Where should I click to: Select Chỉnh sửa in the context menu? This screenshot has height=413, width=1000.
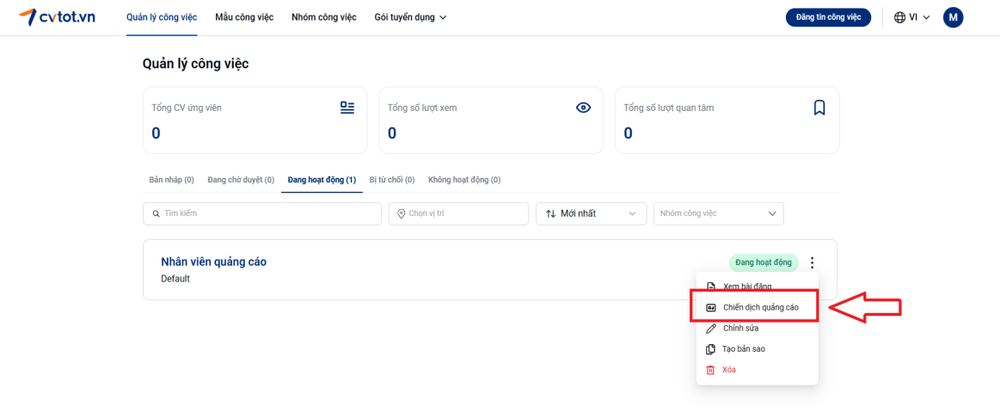pyautogui.click(x=740, y=328)
